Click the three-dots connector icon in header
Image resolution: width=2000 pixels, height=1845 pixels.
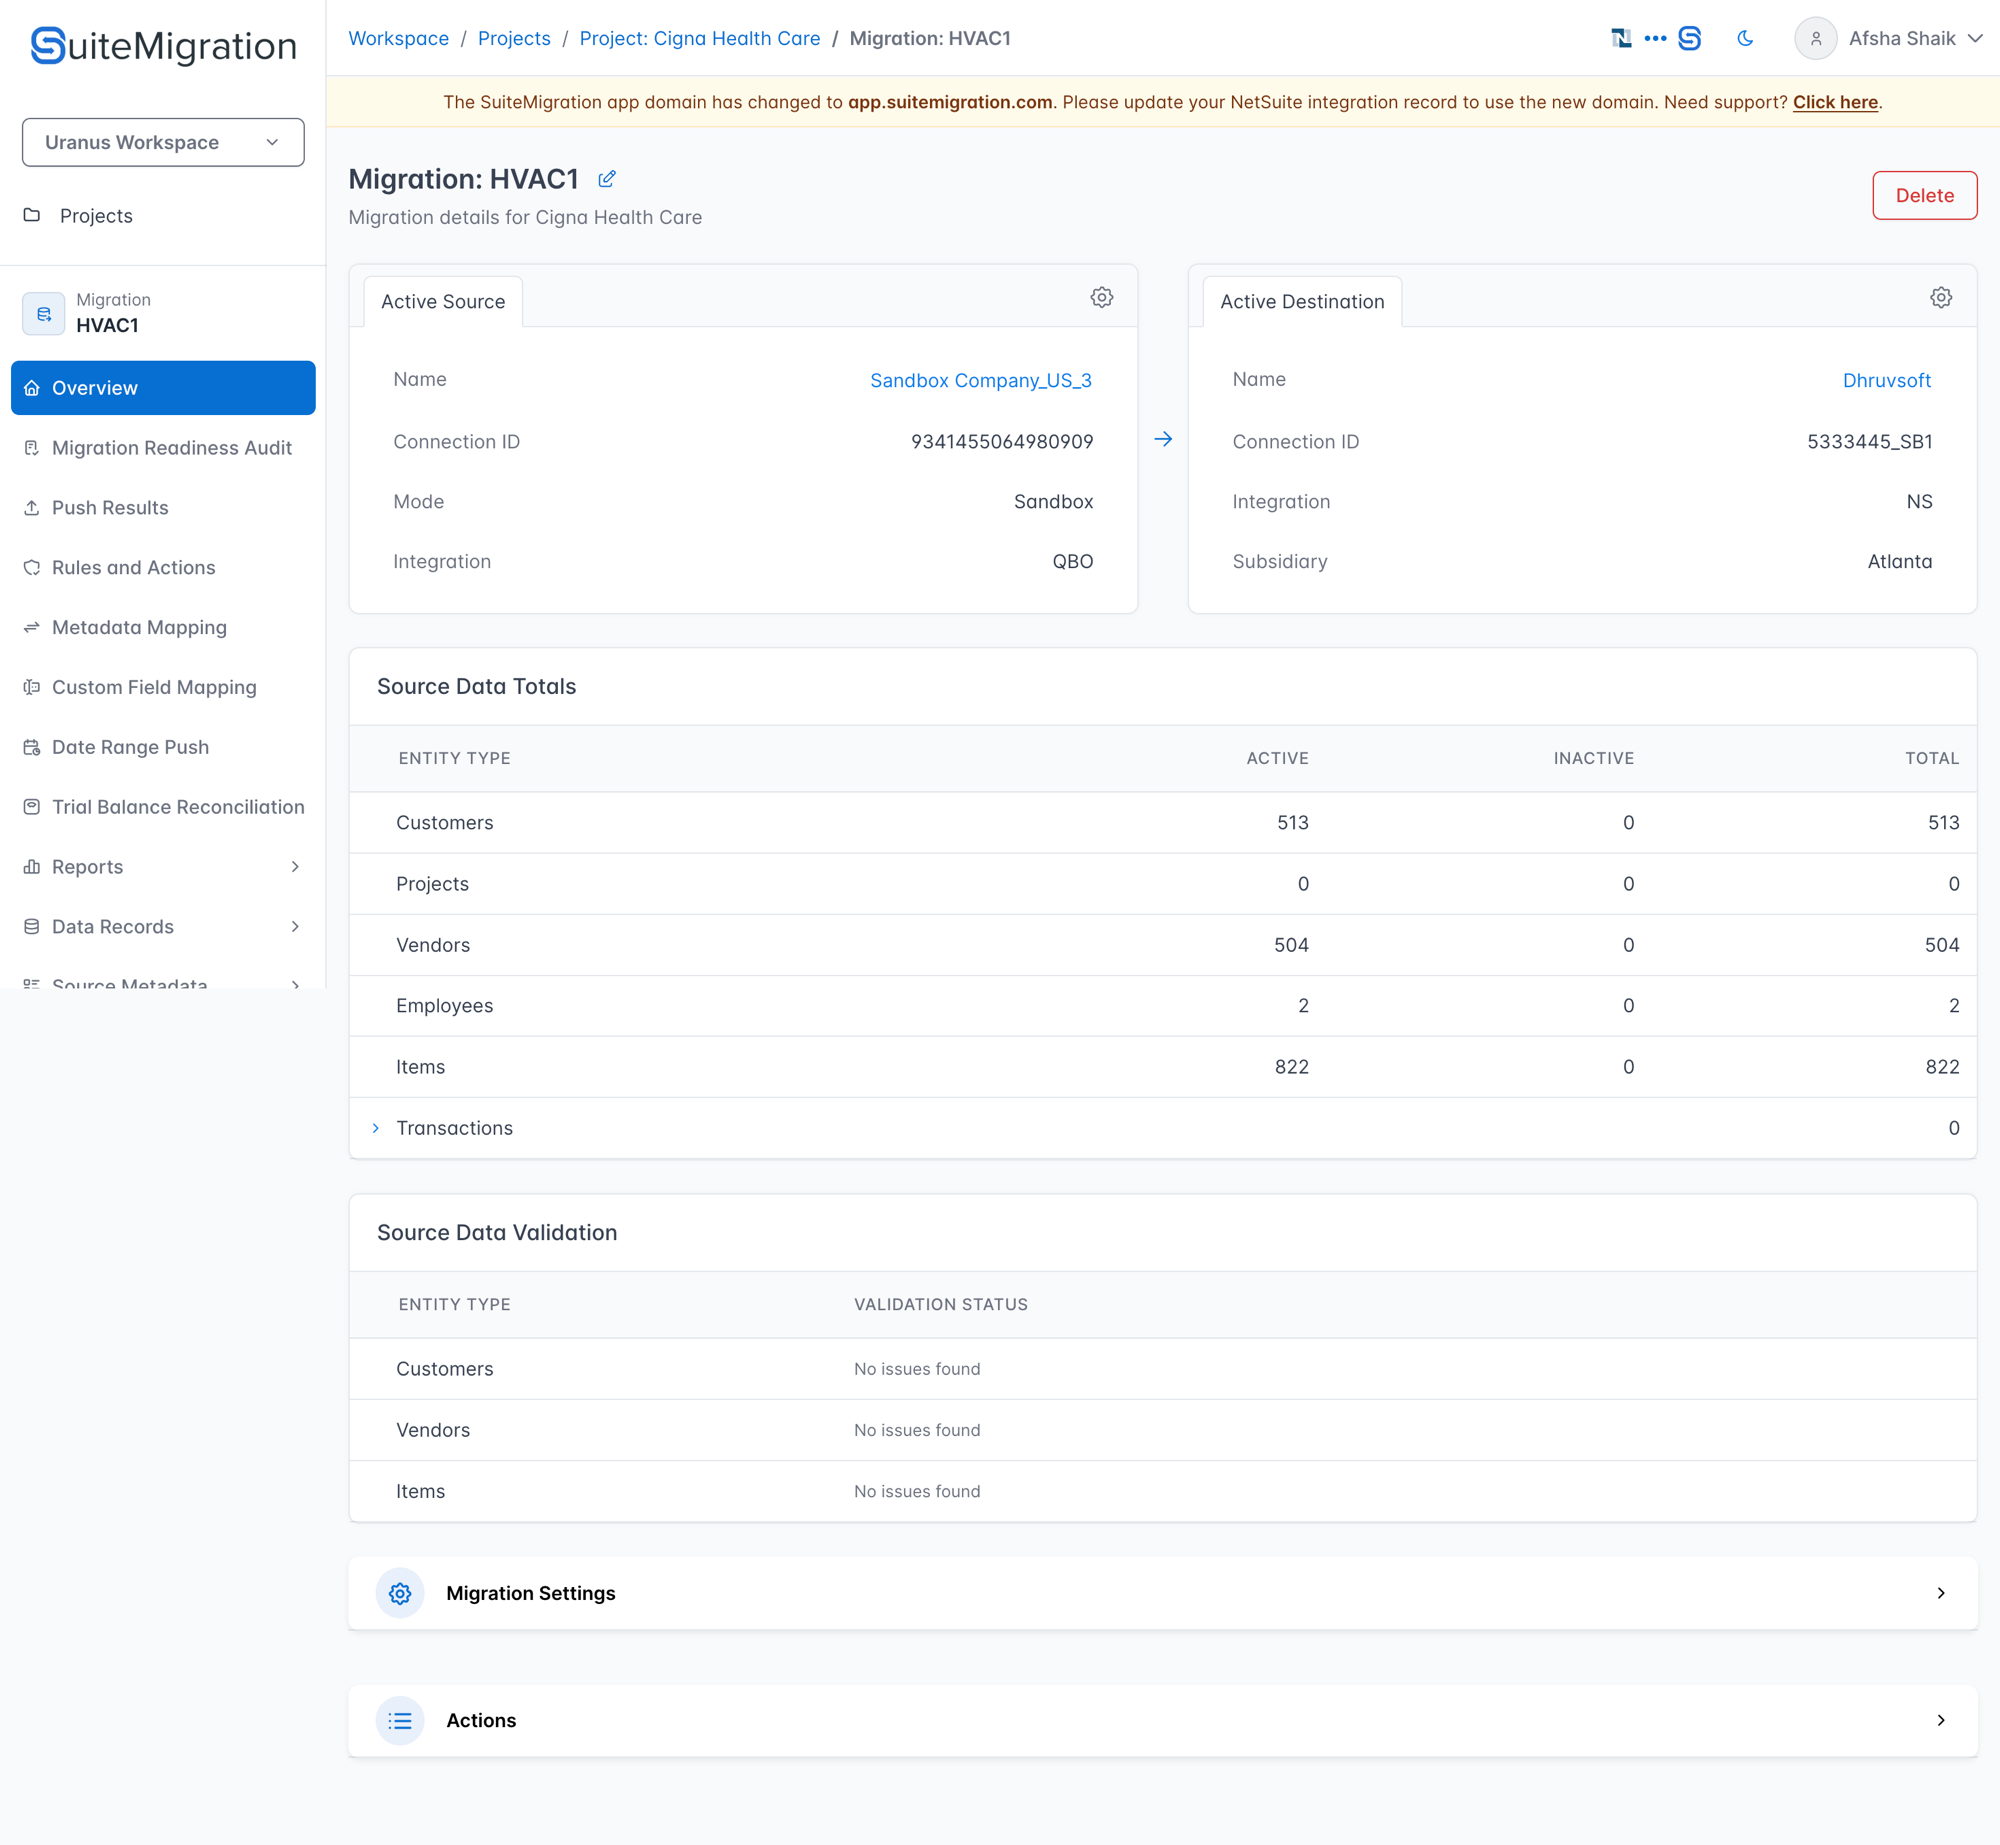coord(1655,39)
